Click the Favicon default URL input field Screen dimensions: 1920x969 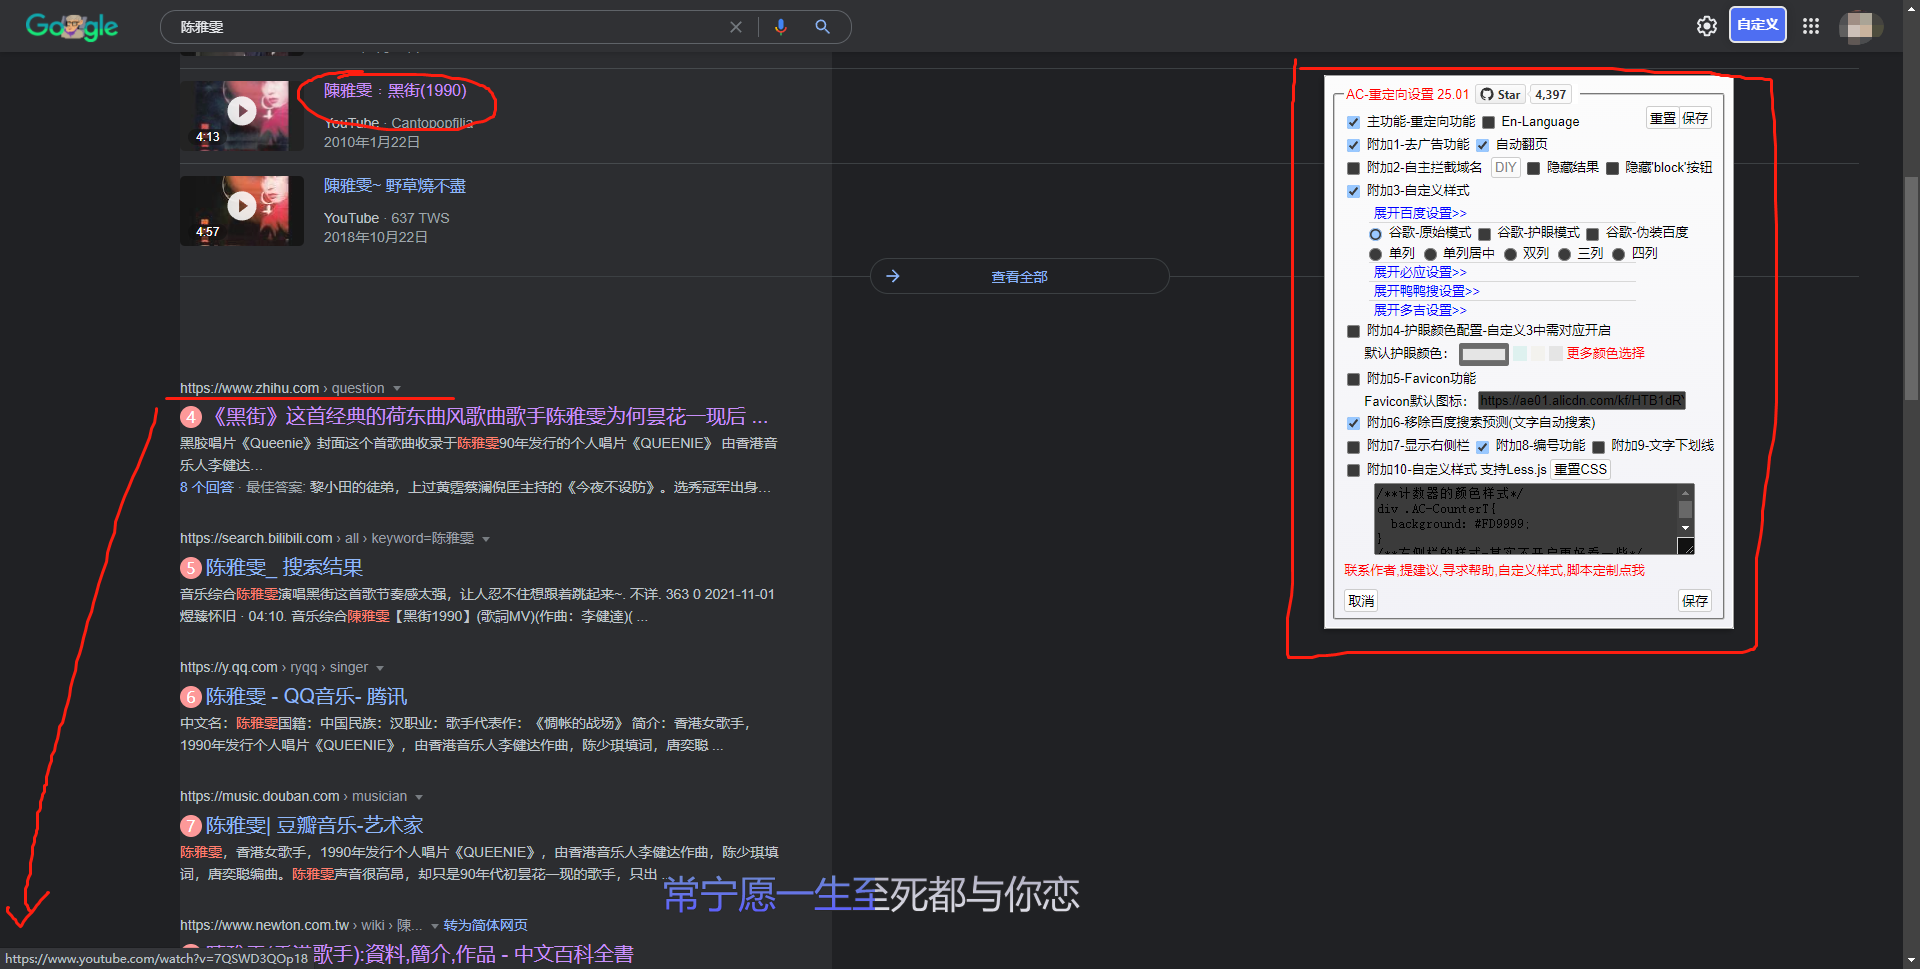(x=1581, y=400)
